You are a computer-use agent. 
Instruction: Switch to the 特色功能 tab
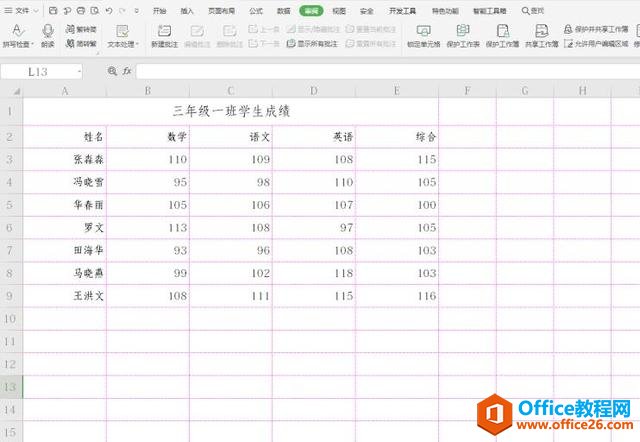tap(445, 11)
